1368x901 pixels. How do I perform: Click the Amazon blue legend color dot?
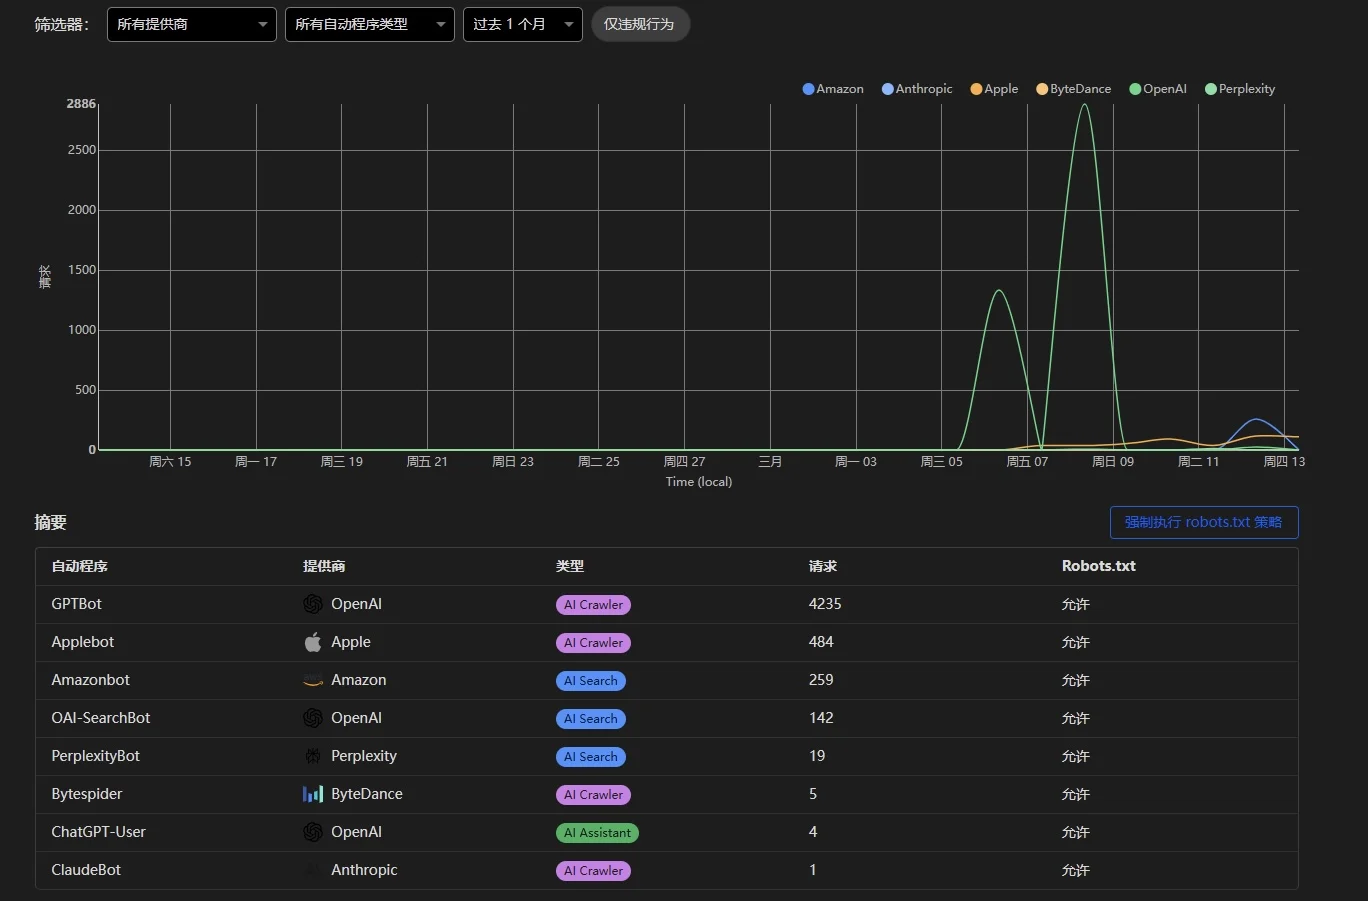tap(808, 89)
